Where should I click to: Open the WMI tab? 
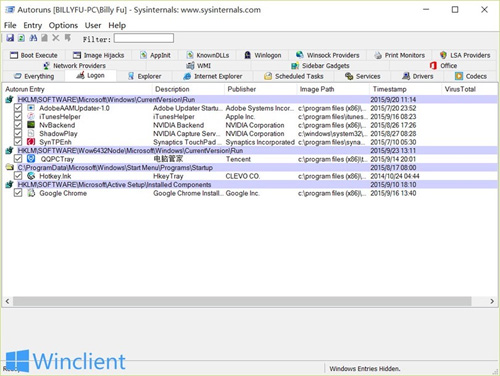pos(199,65)
